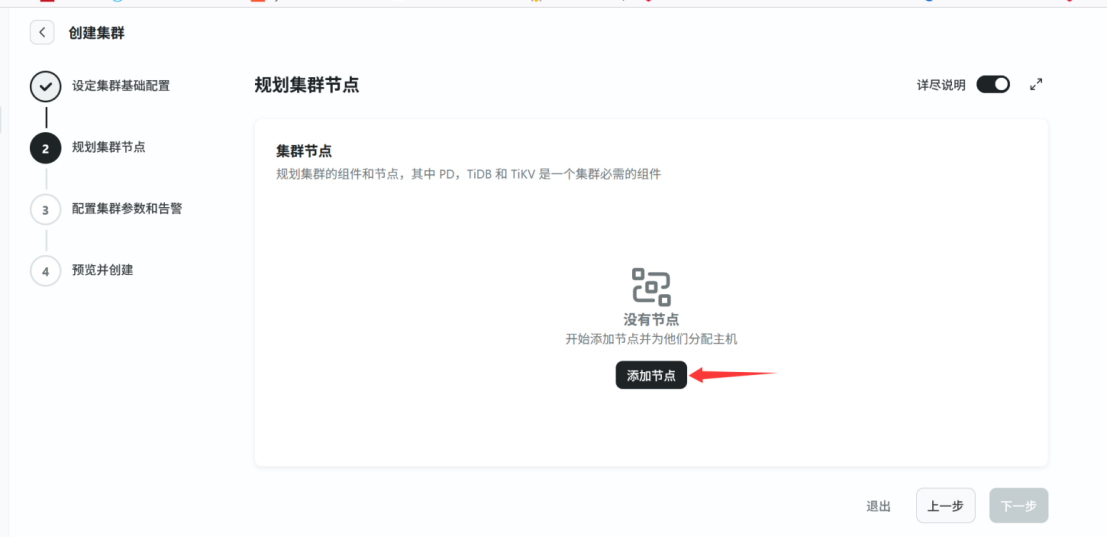The width and height of the screenshot is (1108, 538).
Task: Click the 集群节点 section heading
Action: 304,151
